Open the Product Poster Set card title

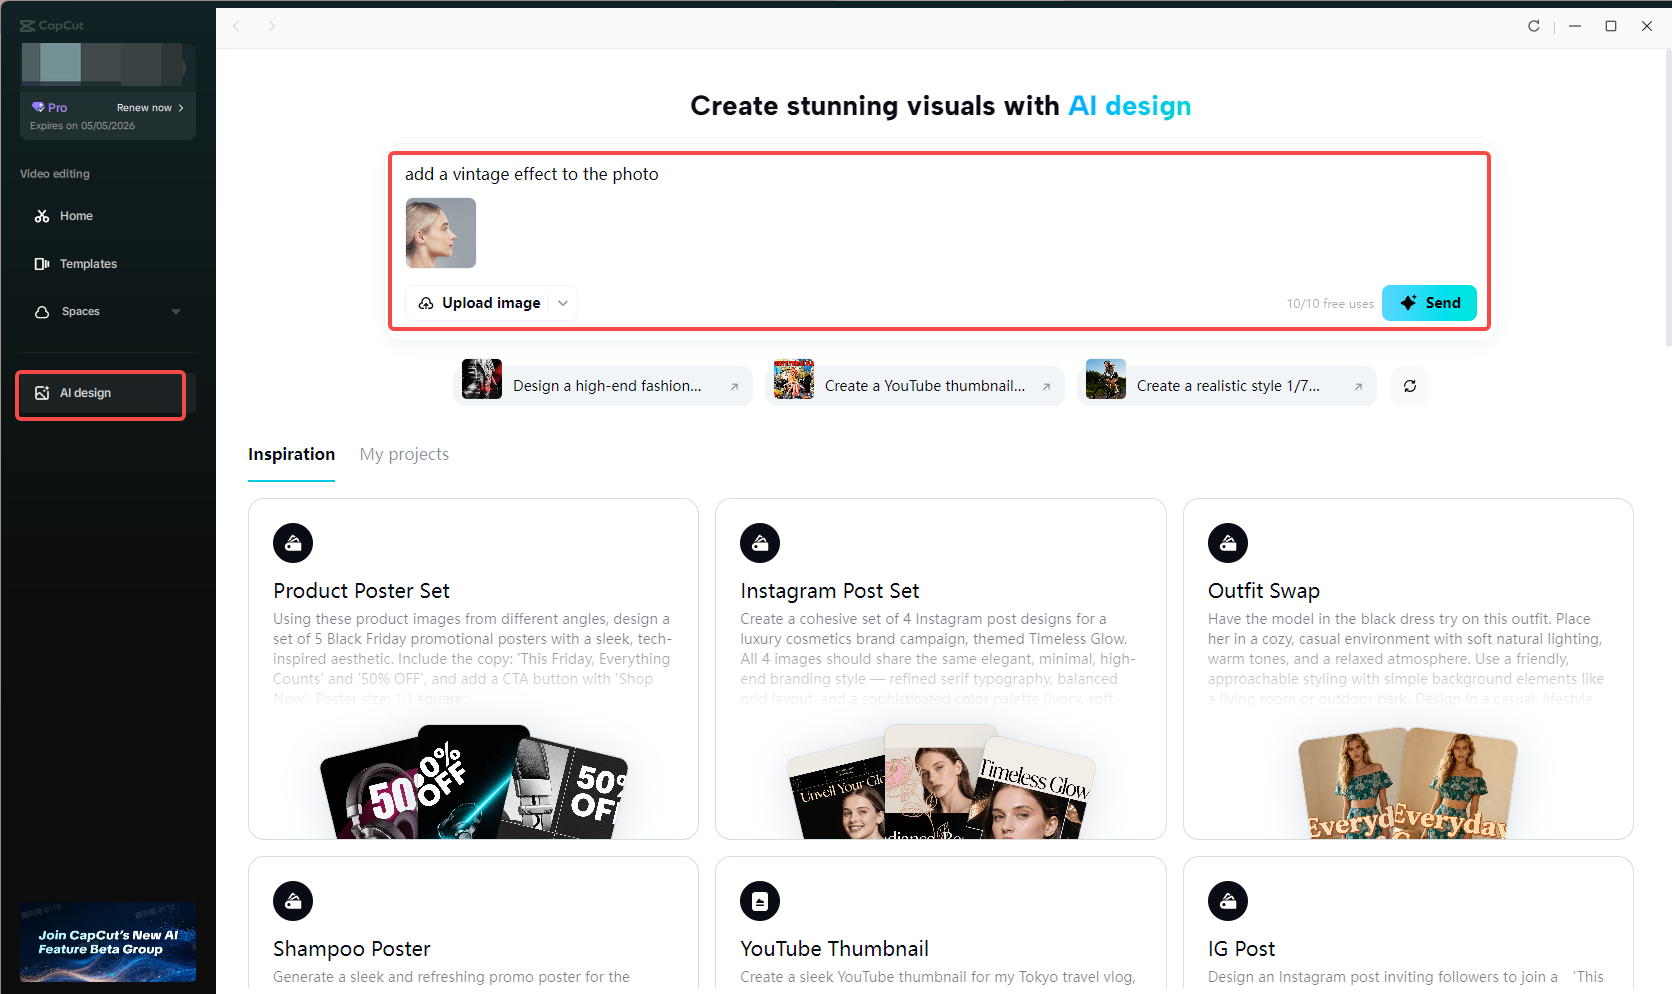click(x=361, y=591)
